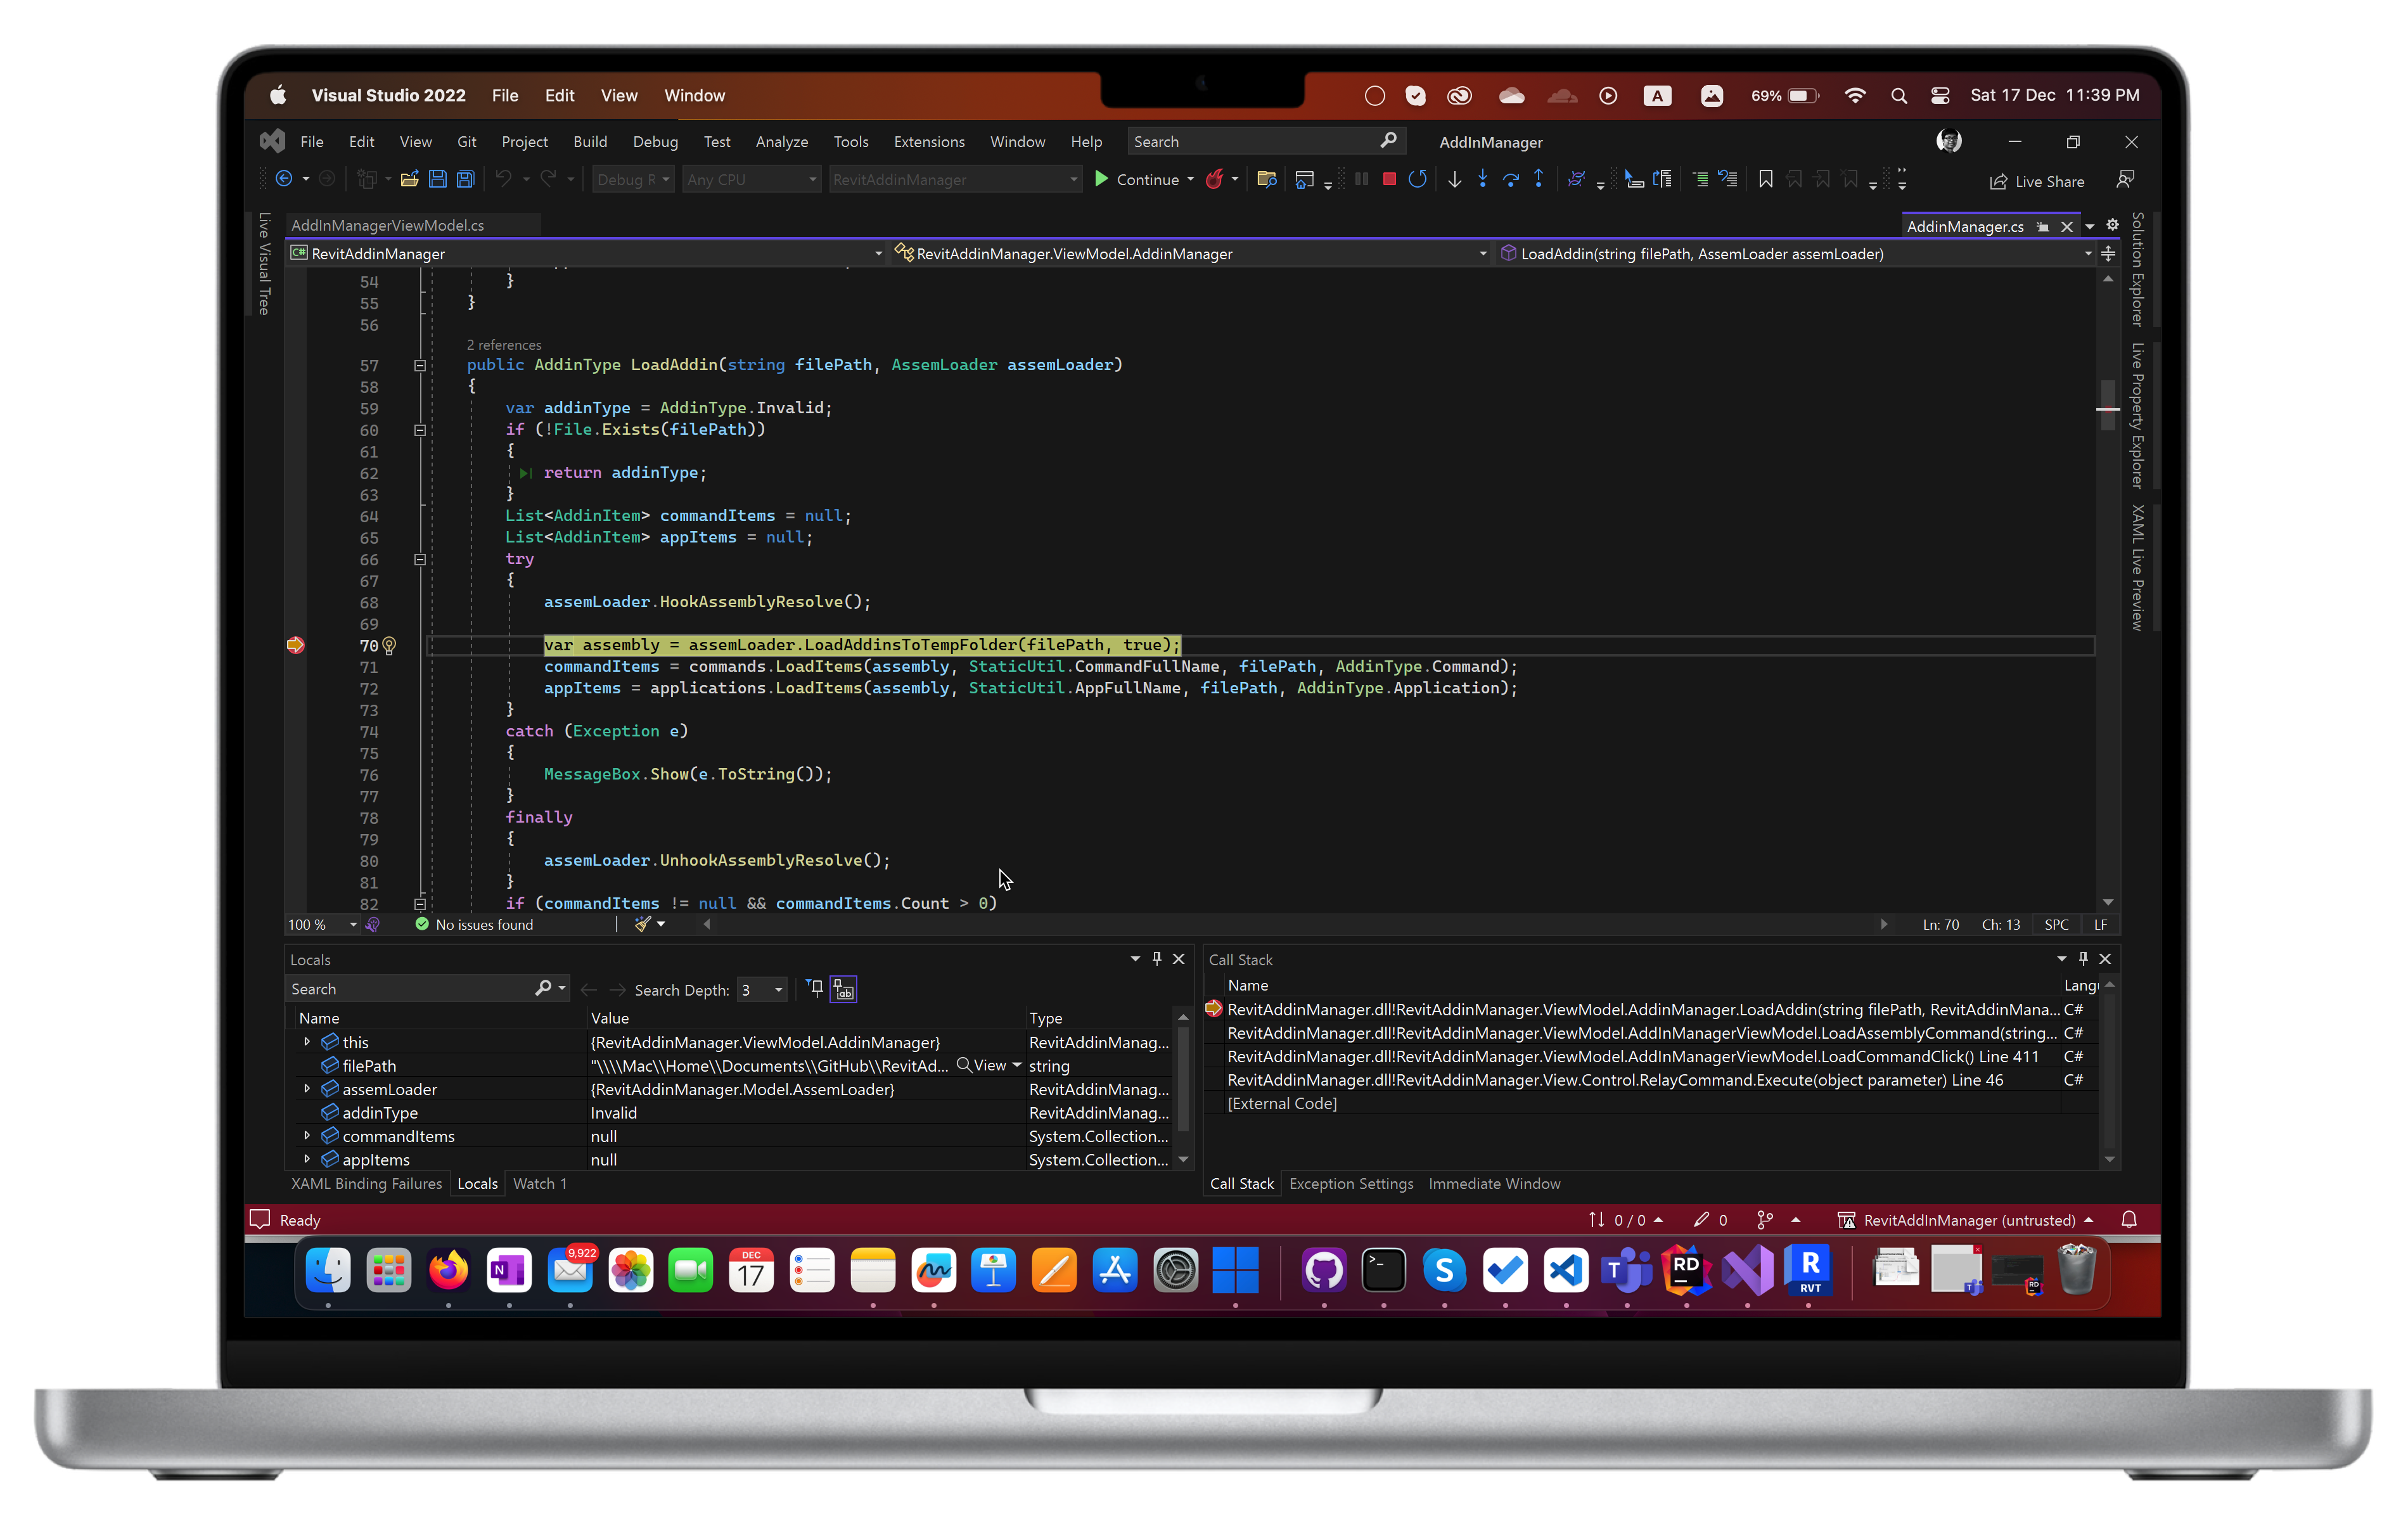Screen dimensions: 2408x1521
Task: Open the lightbulb quick actions on line 70
Action: [x=389, y=646]
